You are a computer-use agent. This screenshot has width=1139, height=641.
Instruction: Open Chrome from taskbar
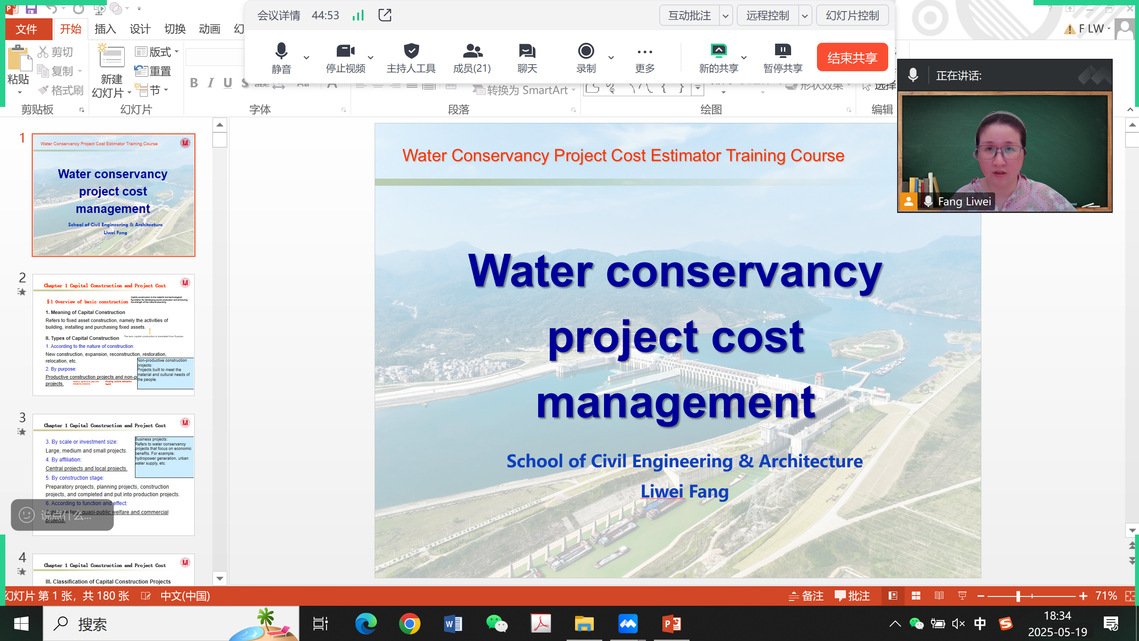410,624
